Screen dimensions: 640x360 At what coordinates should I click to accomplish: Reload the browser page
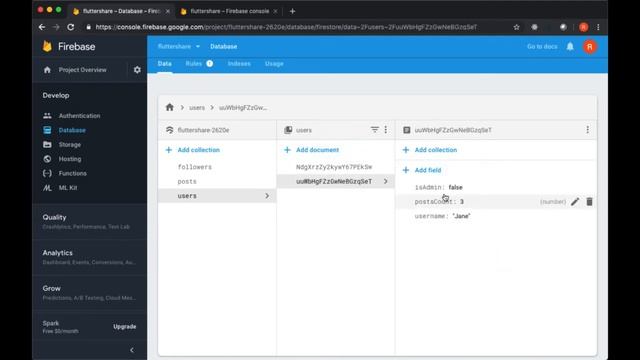pyautogui.click(x=71, y=27)
